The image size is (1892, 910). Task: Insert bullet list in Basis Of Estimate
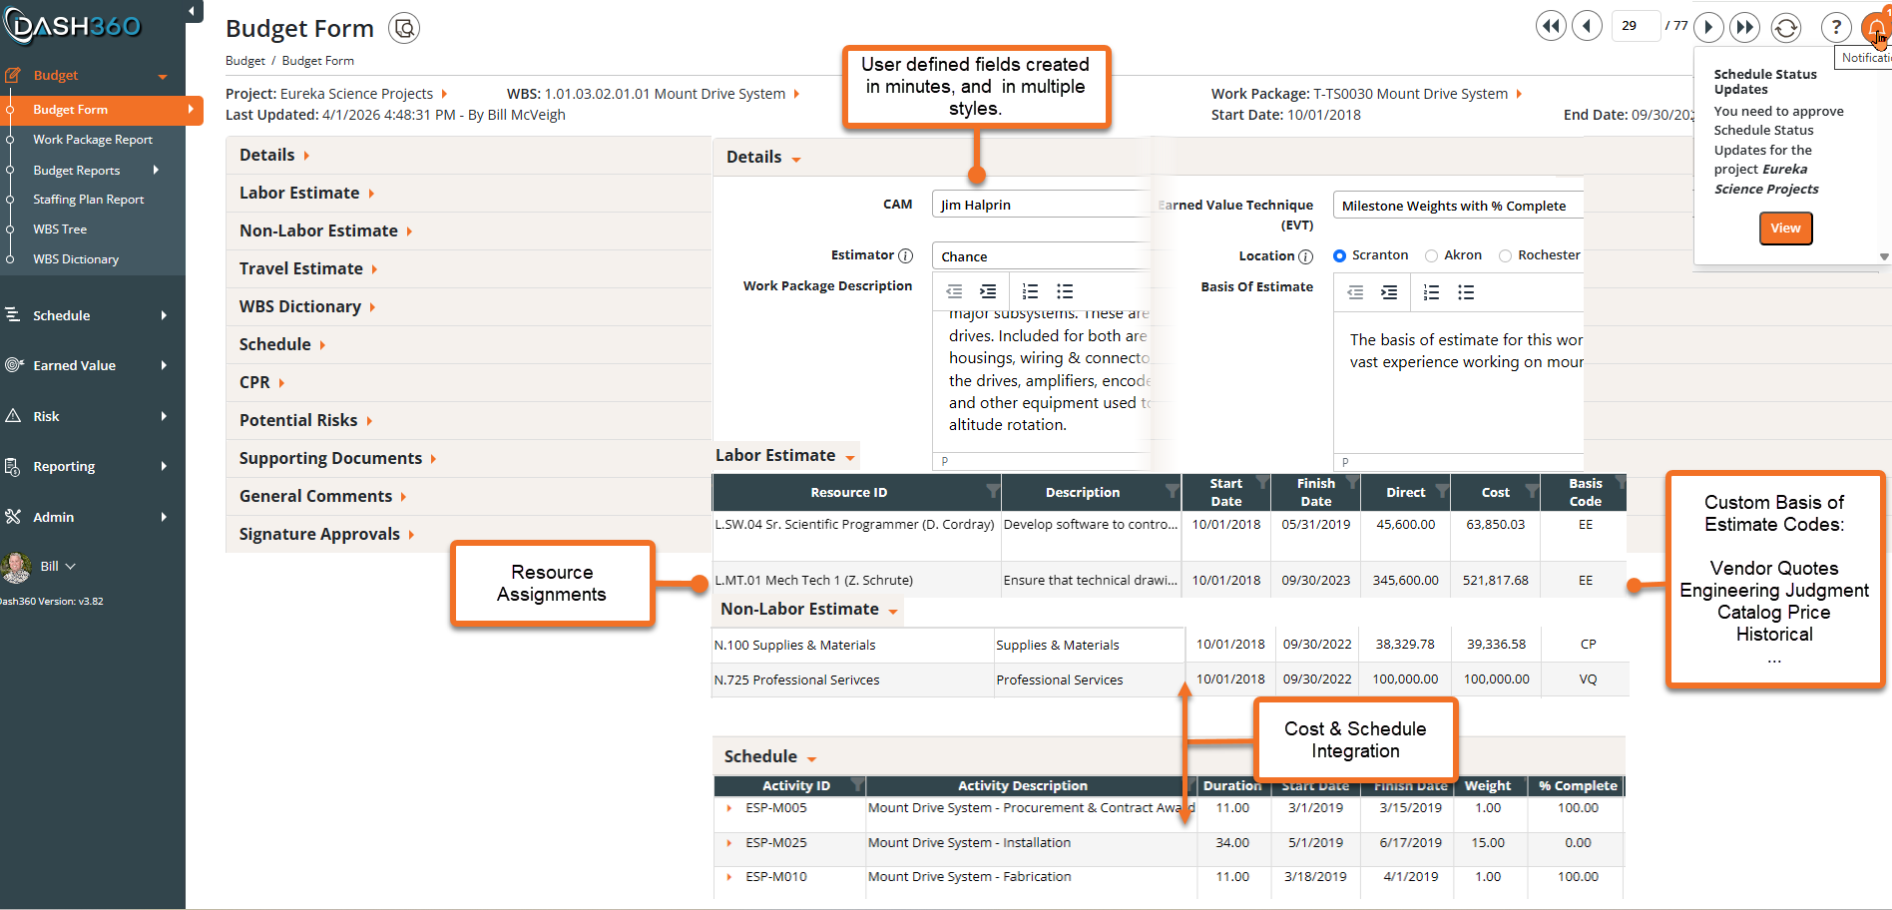coord(1466,292)
